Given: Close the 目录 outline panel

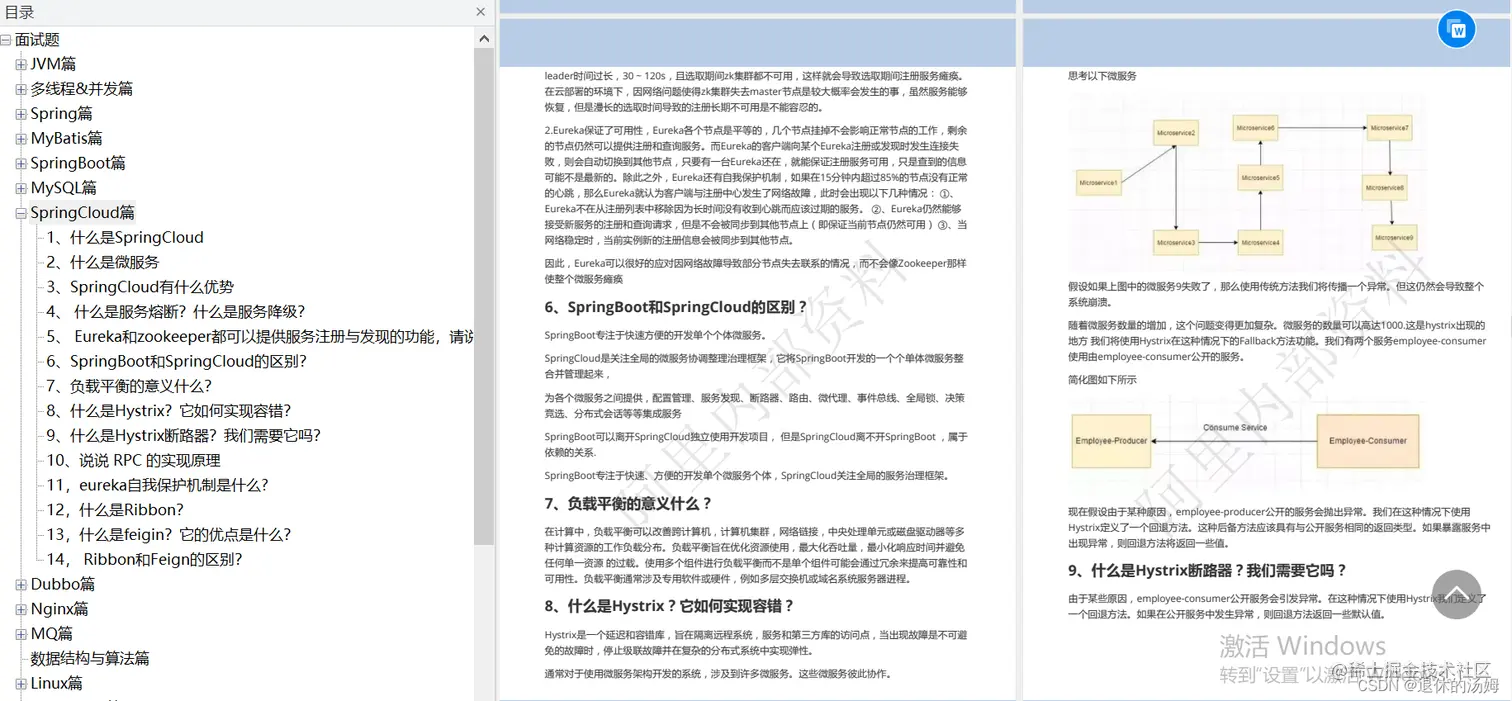Looking at the screenshot, I should tap(481, 12).
